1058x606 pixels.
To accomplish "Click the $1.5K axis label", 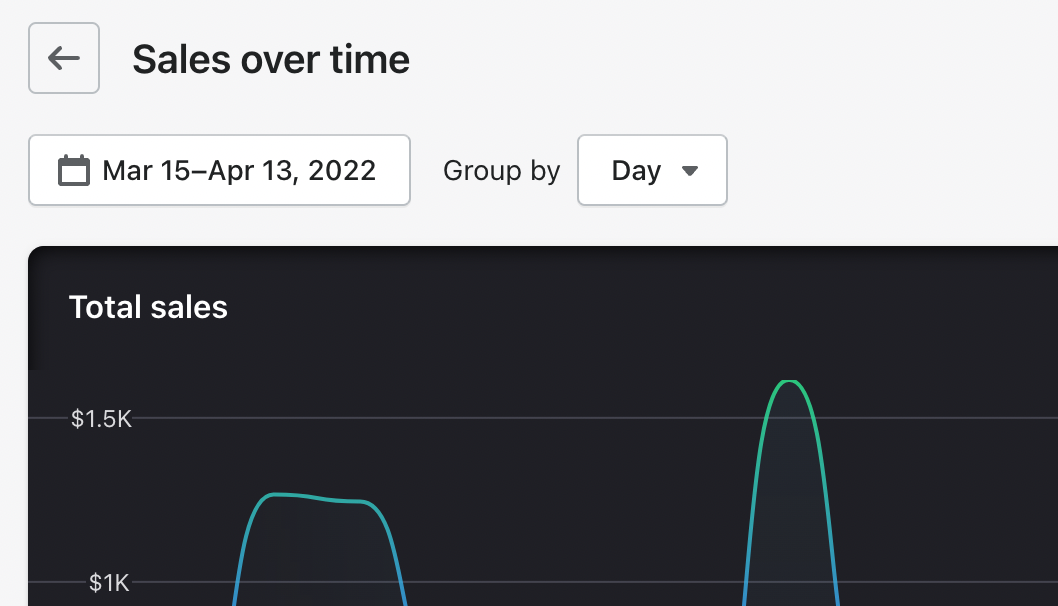I will [102, 419].
